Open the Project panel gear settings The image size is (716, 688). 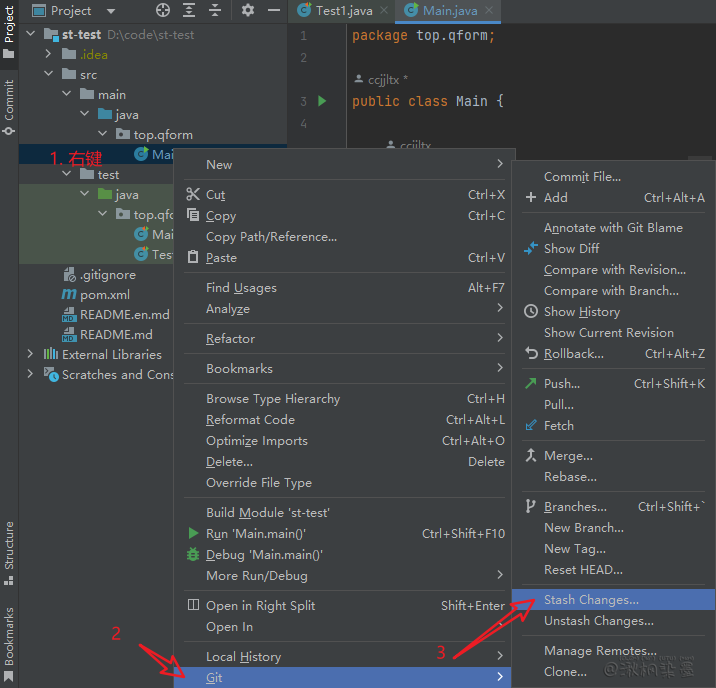coord(248,11)
